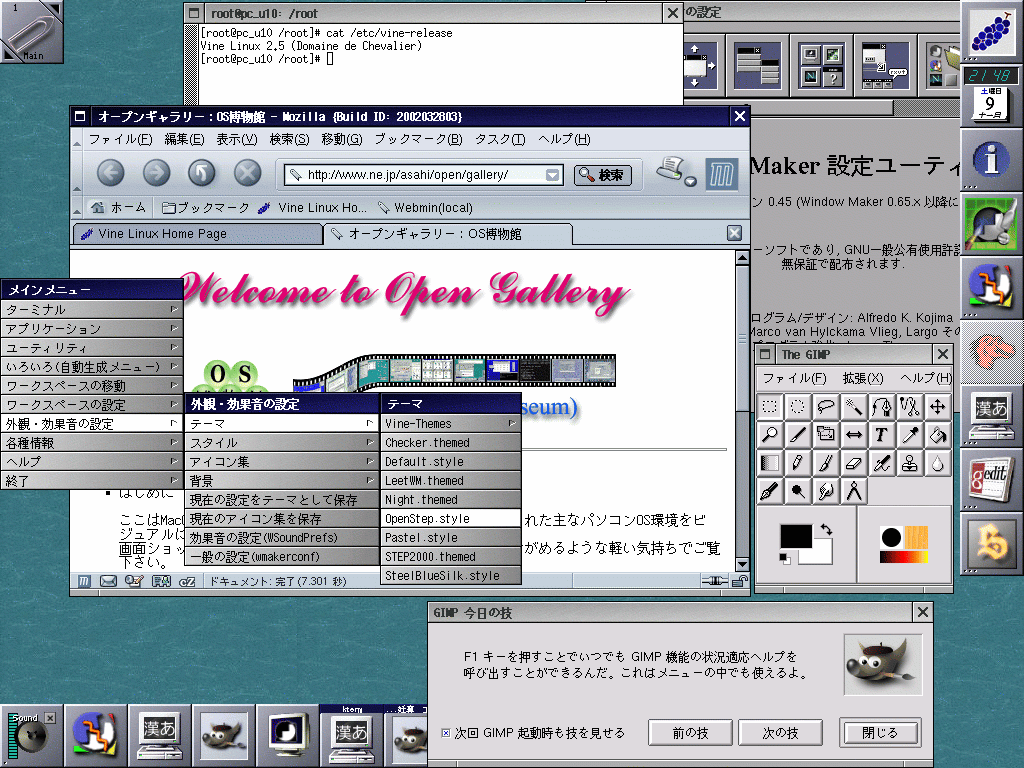Image resolution: width=1024 pixels, height=768 pixels.
Task: Choose the Measure compass tool
Action: [x=854, y=491]
